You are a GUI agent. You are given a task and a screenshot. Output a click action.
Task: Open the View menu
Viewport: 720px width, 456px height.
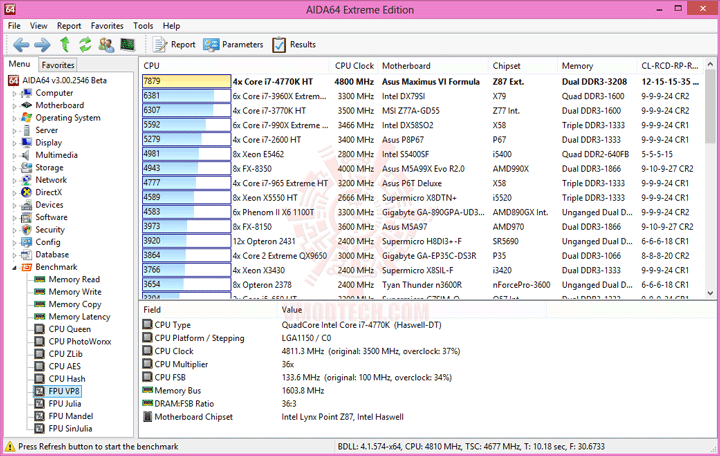point(39,26)
